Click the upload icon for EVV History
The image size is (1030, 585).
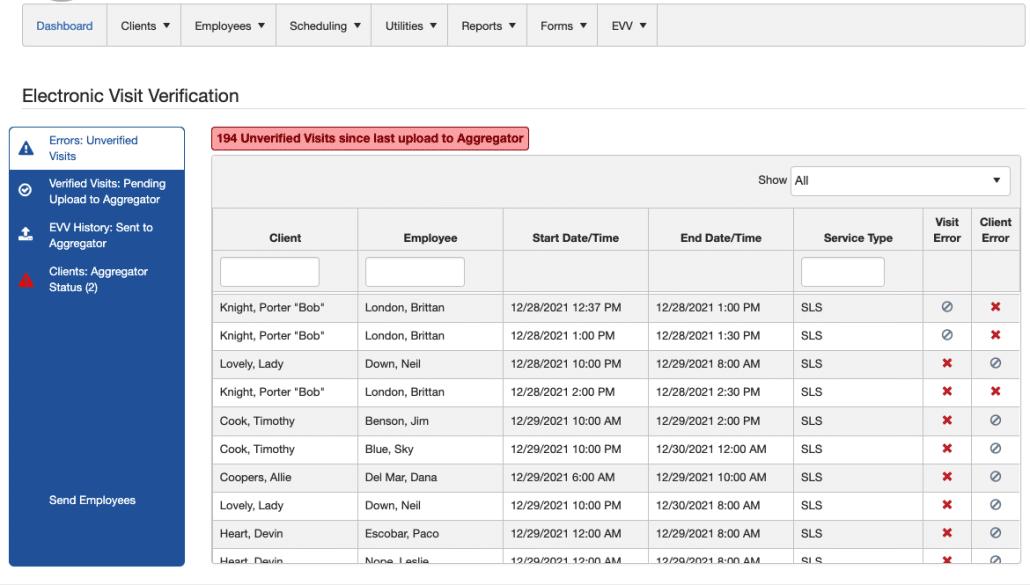pos(27,234)
